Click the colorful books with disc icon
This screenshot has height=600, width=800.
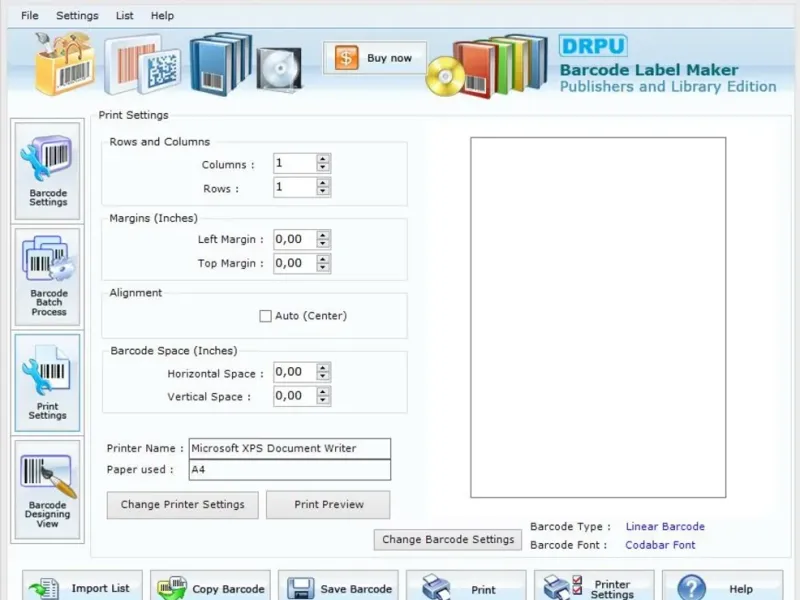487,65
